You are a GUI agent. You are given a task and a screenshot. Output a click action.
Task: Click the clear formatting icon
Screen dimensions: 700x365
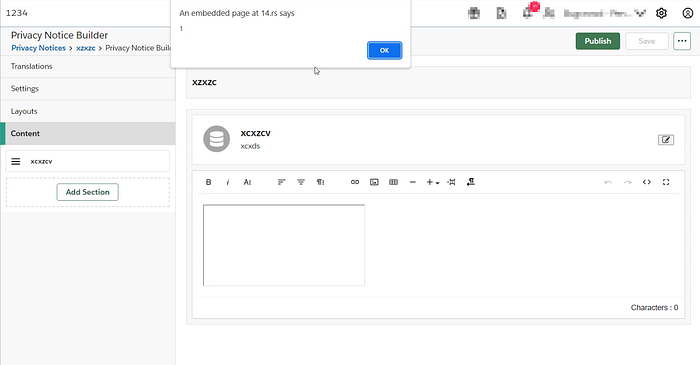point(451,182)
